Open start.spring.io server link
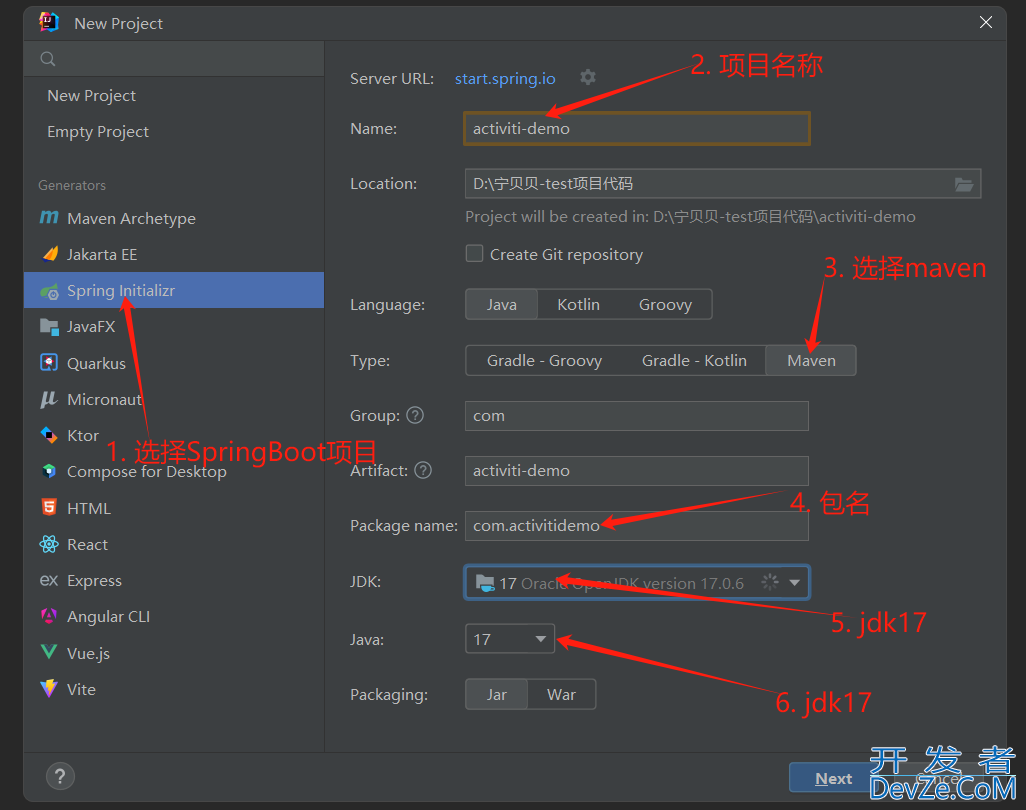Screen dimensions: 1026x810 point(505,79)
